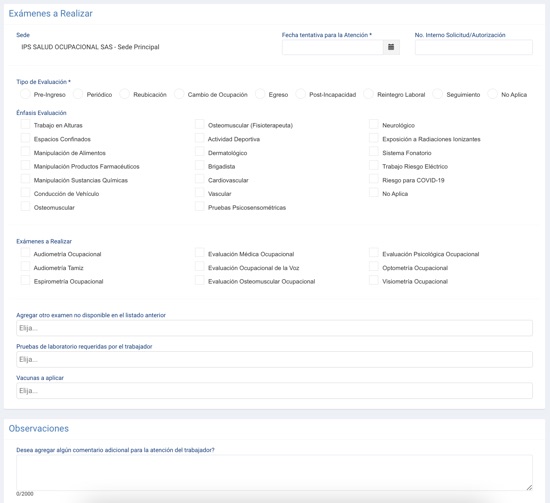This screenshot has height=503, width=550.
Task: Check Espirometría Ocupacional exam box
Action: [x=25, y=280]
